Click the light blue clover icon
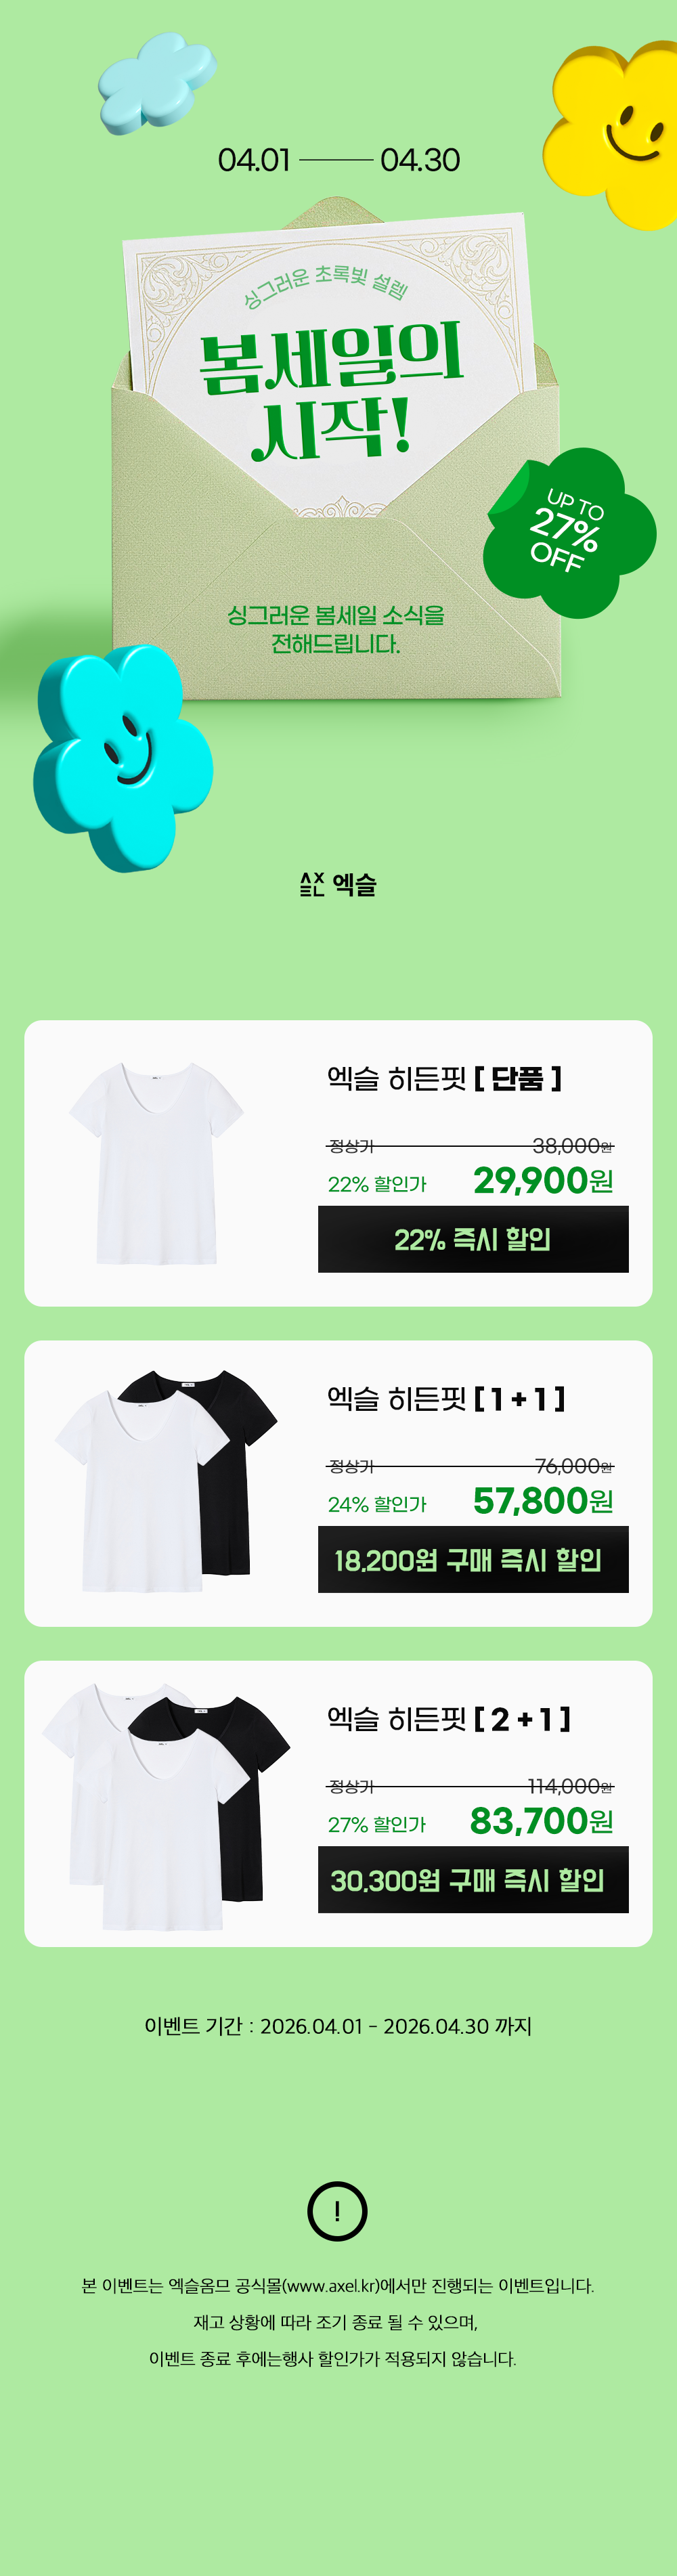This screenshot has height=2576, width=677. coord(157,83)
